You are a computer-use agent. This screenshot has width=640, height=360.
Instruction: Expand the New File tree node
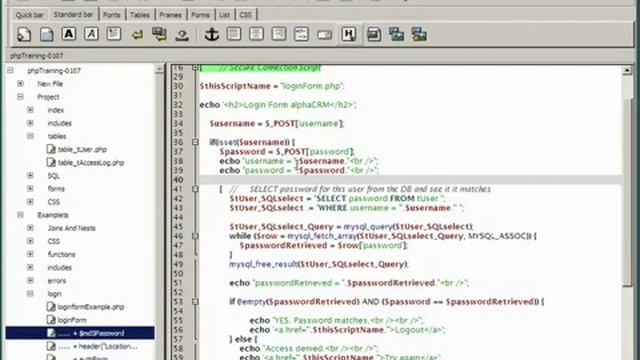(20, 84)
